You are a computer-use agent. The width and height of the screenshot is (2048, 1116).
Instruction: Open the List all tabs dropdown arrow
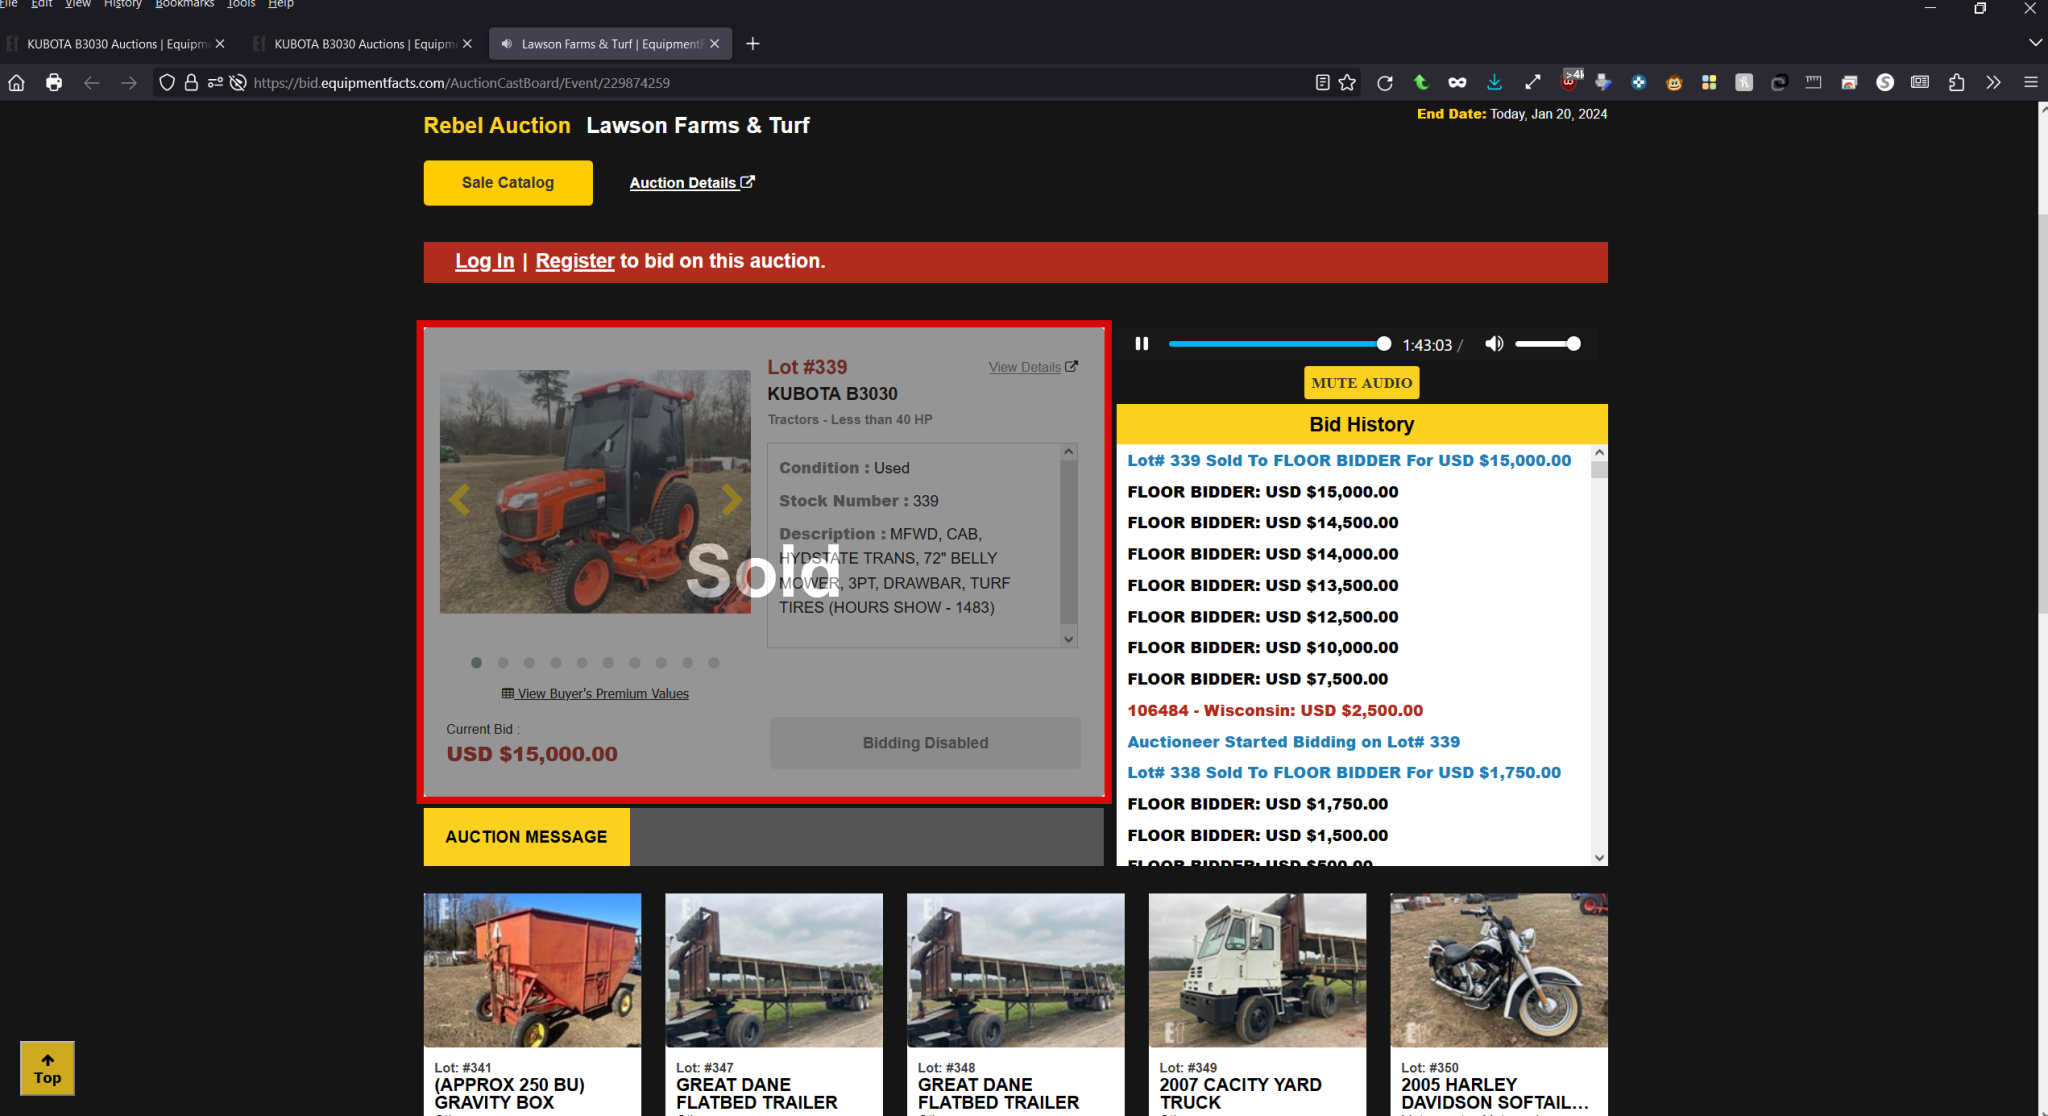[2035, 43]
